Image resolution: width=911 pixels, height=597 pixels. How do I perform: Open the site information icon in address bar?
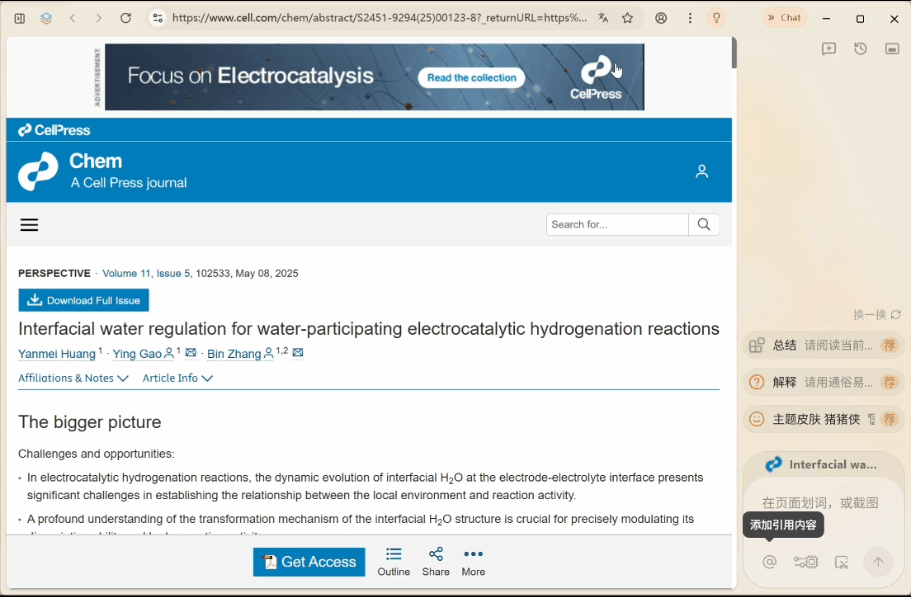[157, 18]
